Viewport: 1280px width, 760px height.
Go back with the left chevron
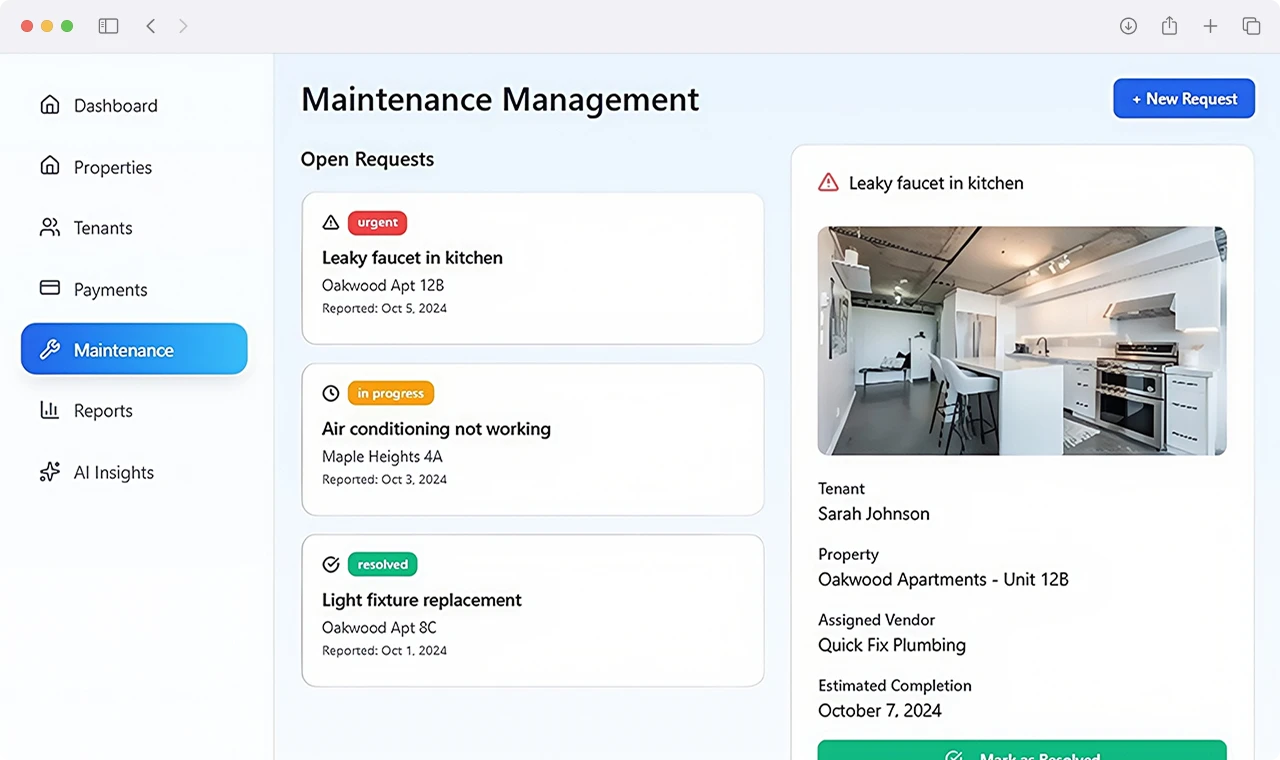tap(151, 26)
